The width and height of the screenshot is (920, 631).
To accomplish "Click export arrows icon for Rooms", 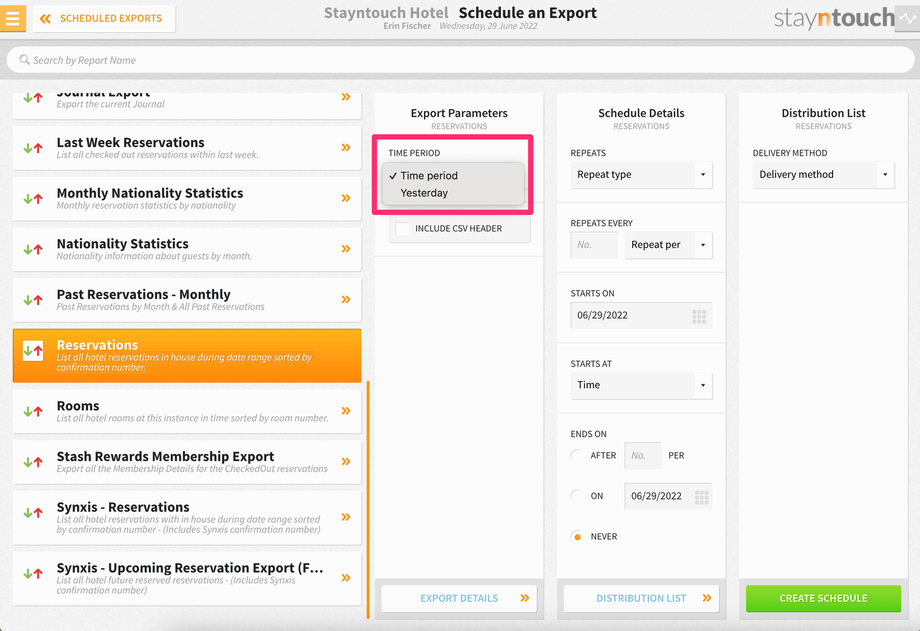I will click(x=33, y=411).
